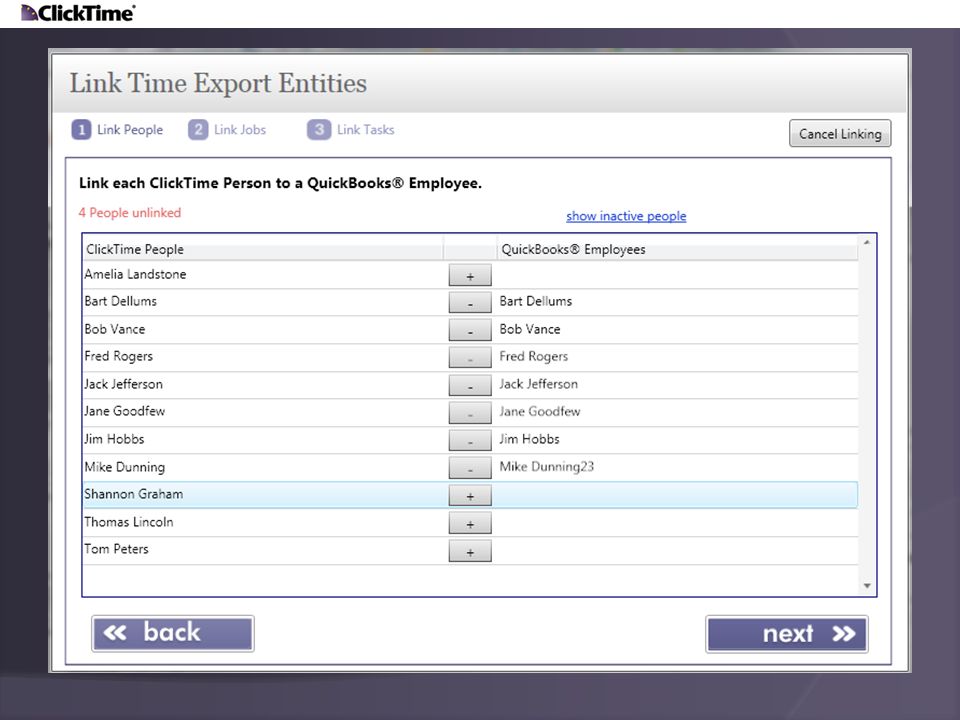960x720 pixels.
Task: Click QuickBooks employee Mike Dunning23
Action: pos(547,467)
